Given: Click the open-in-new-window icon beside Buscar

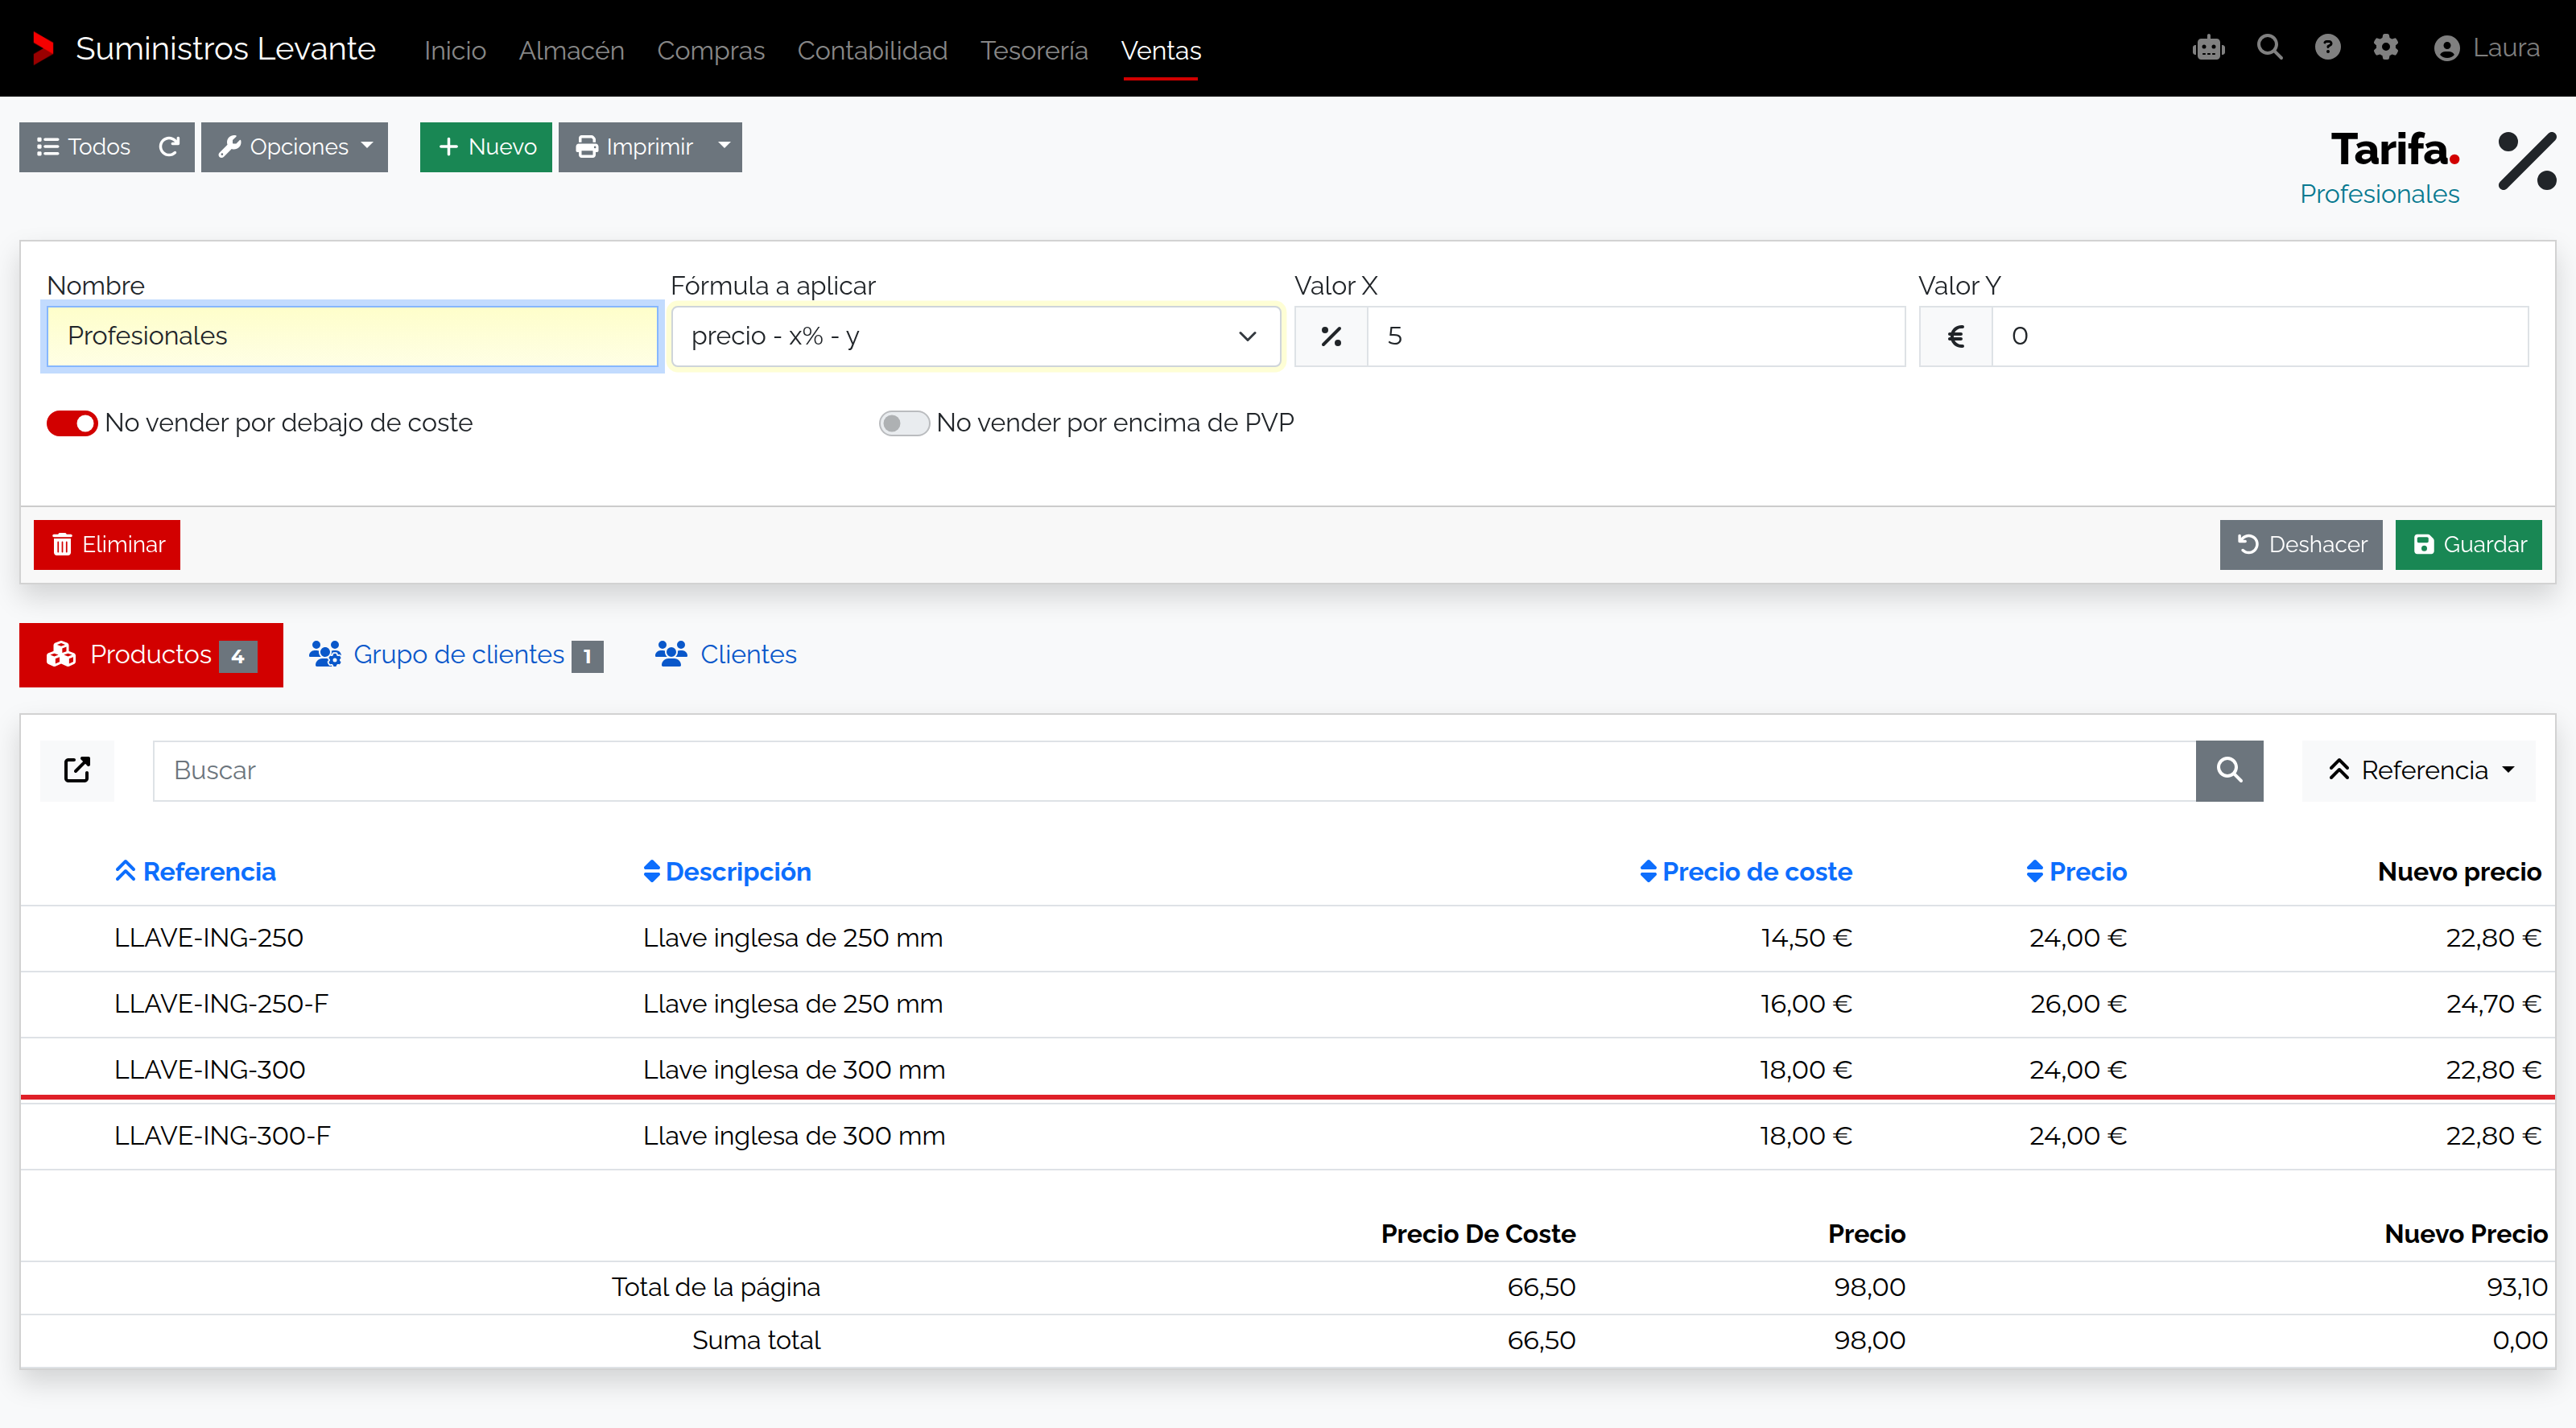Looking at the screenshot, I should tap(77, 770).
